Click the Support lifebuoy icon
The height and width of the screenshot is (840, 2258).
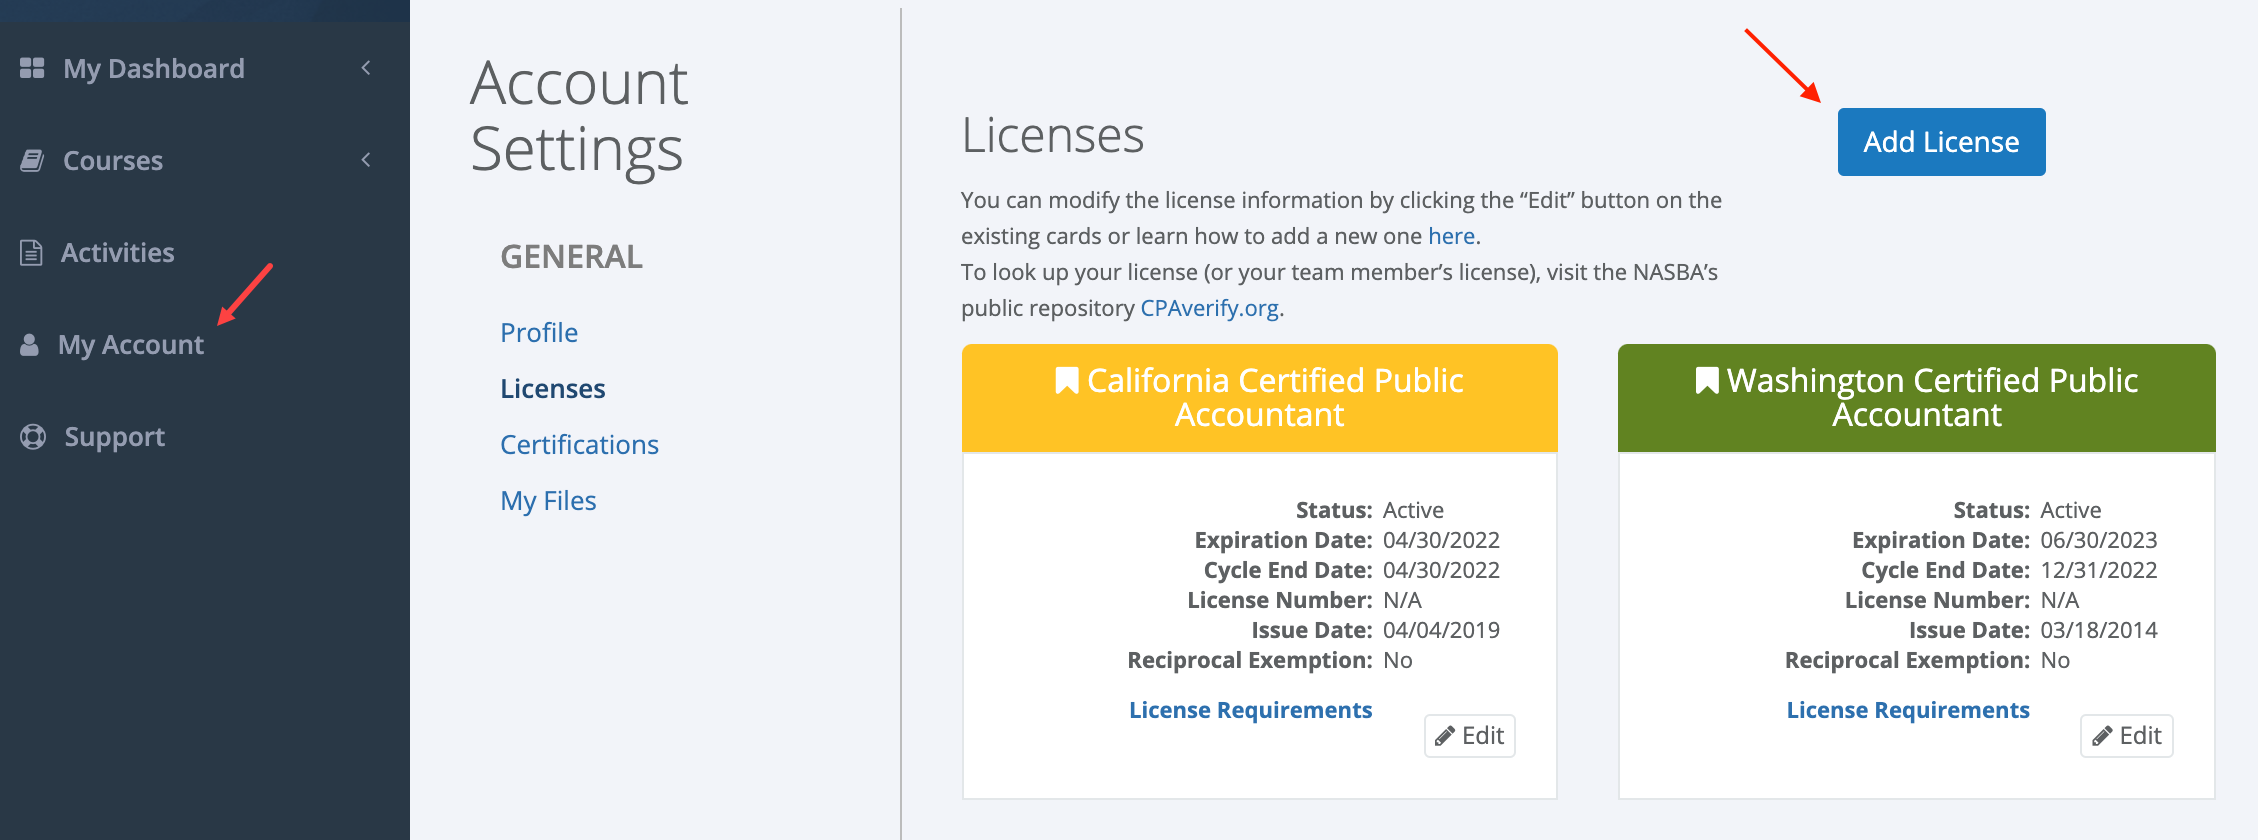pos(33,437)
